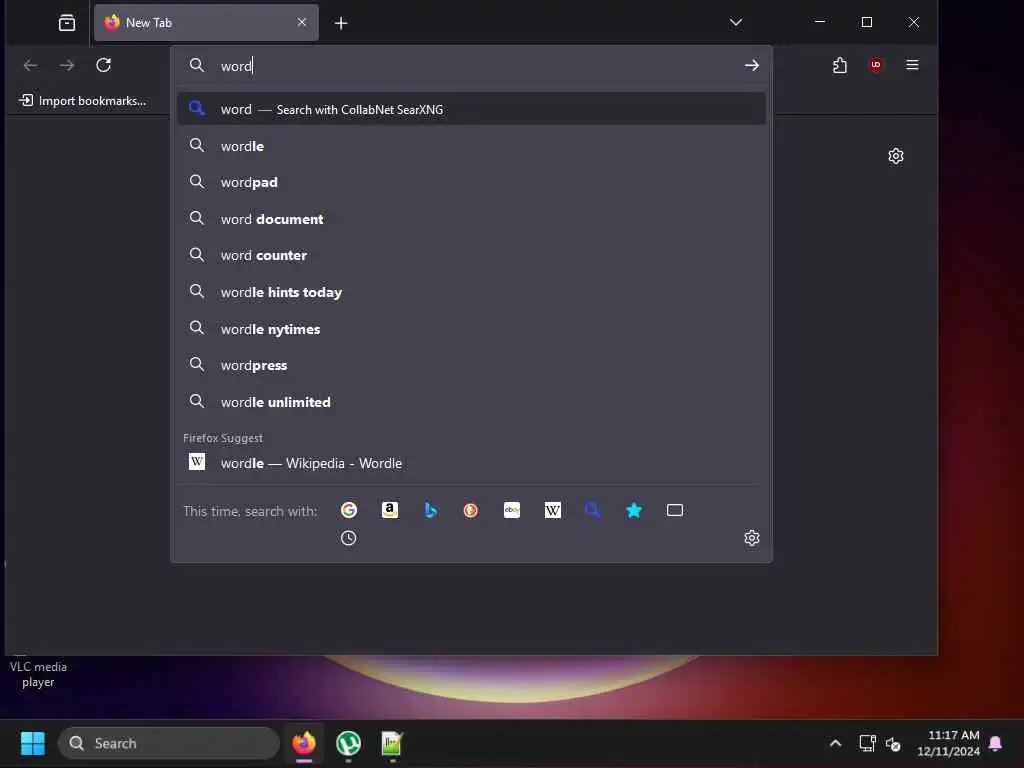
Task: Open uTorrent from the taskbar
Action: point(348,743)
